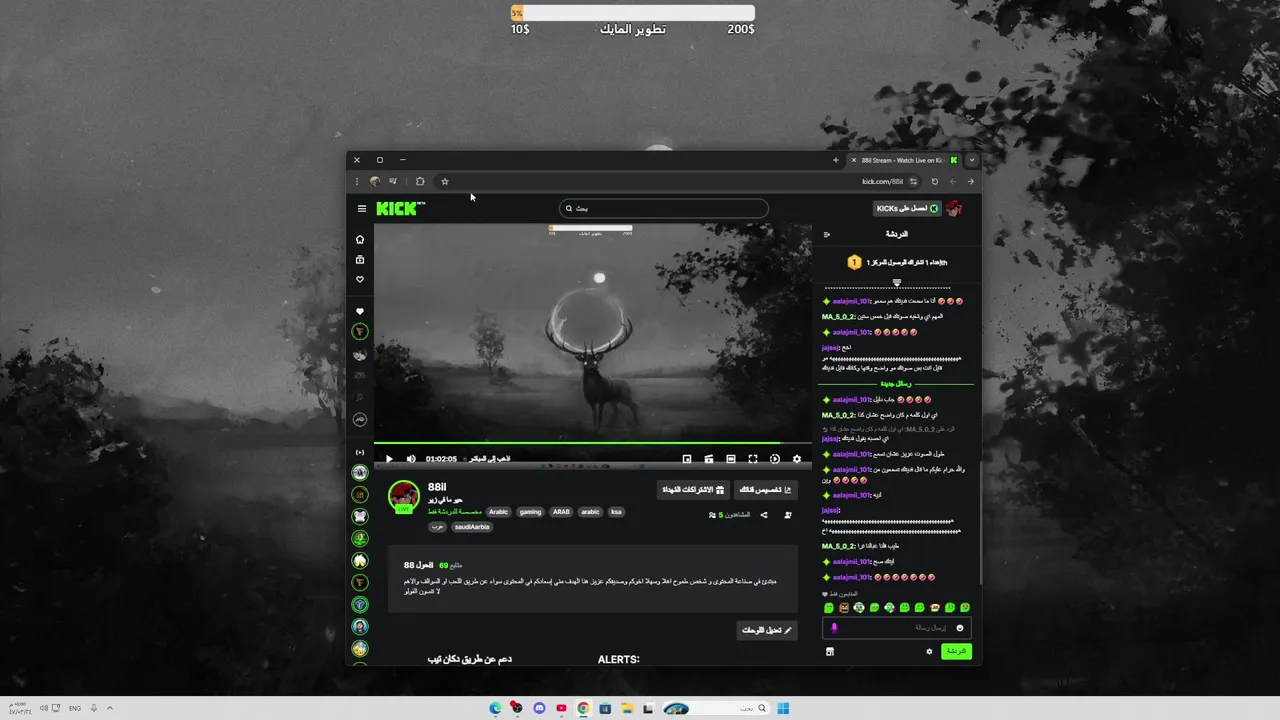The width and height of the screenshot is (1280, 720).
Task: Enter fullscreen mode on the player
Action: 753,459
